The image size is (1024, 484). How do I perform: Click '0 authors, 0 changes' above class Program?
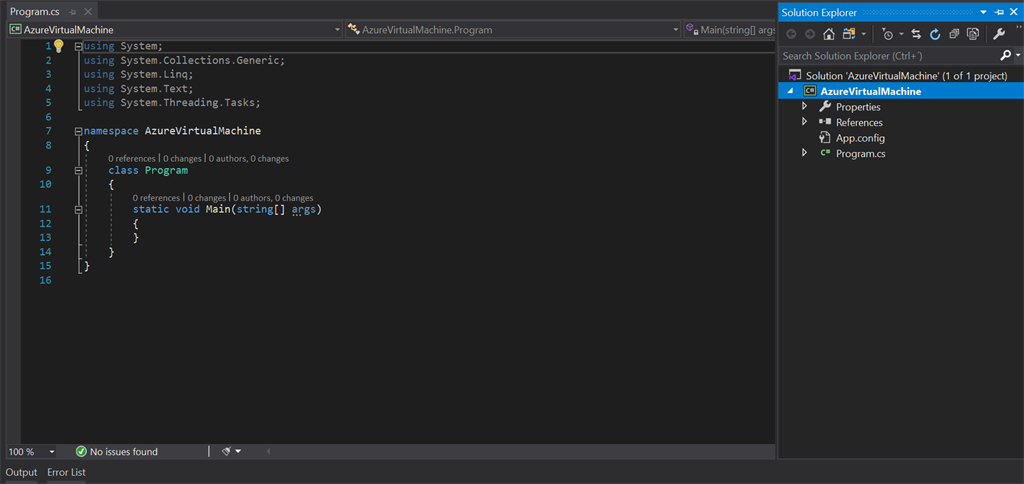(249, 158)
